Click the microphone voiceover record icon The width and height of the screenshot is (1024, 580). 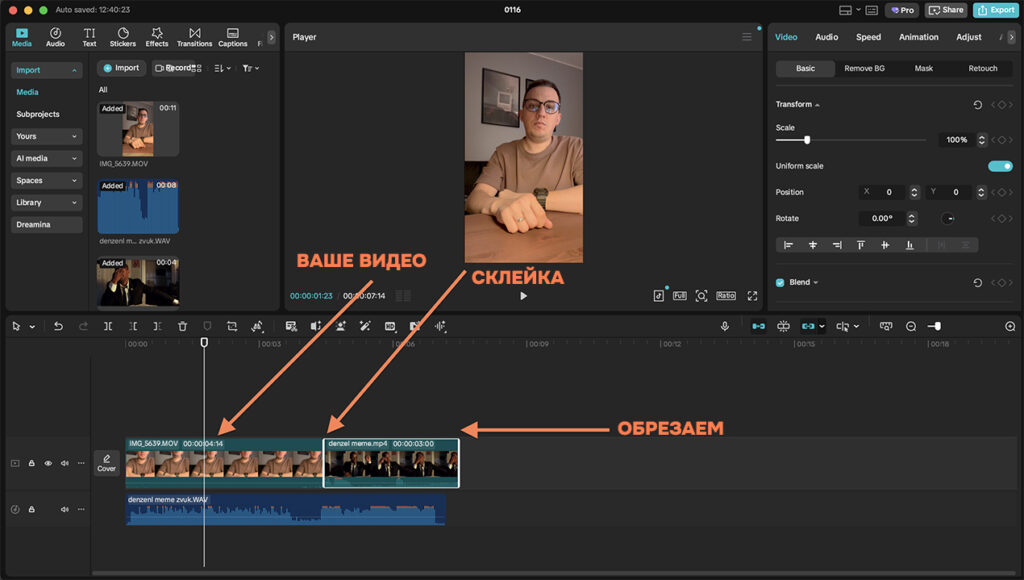pos(724,326)
